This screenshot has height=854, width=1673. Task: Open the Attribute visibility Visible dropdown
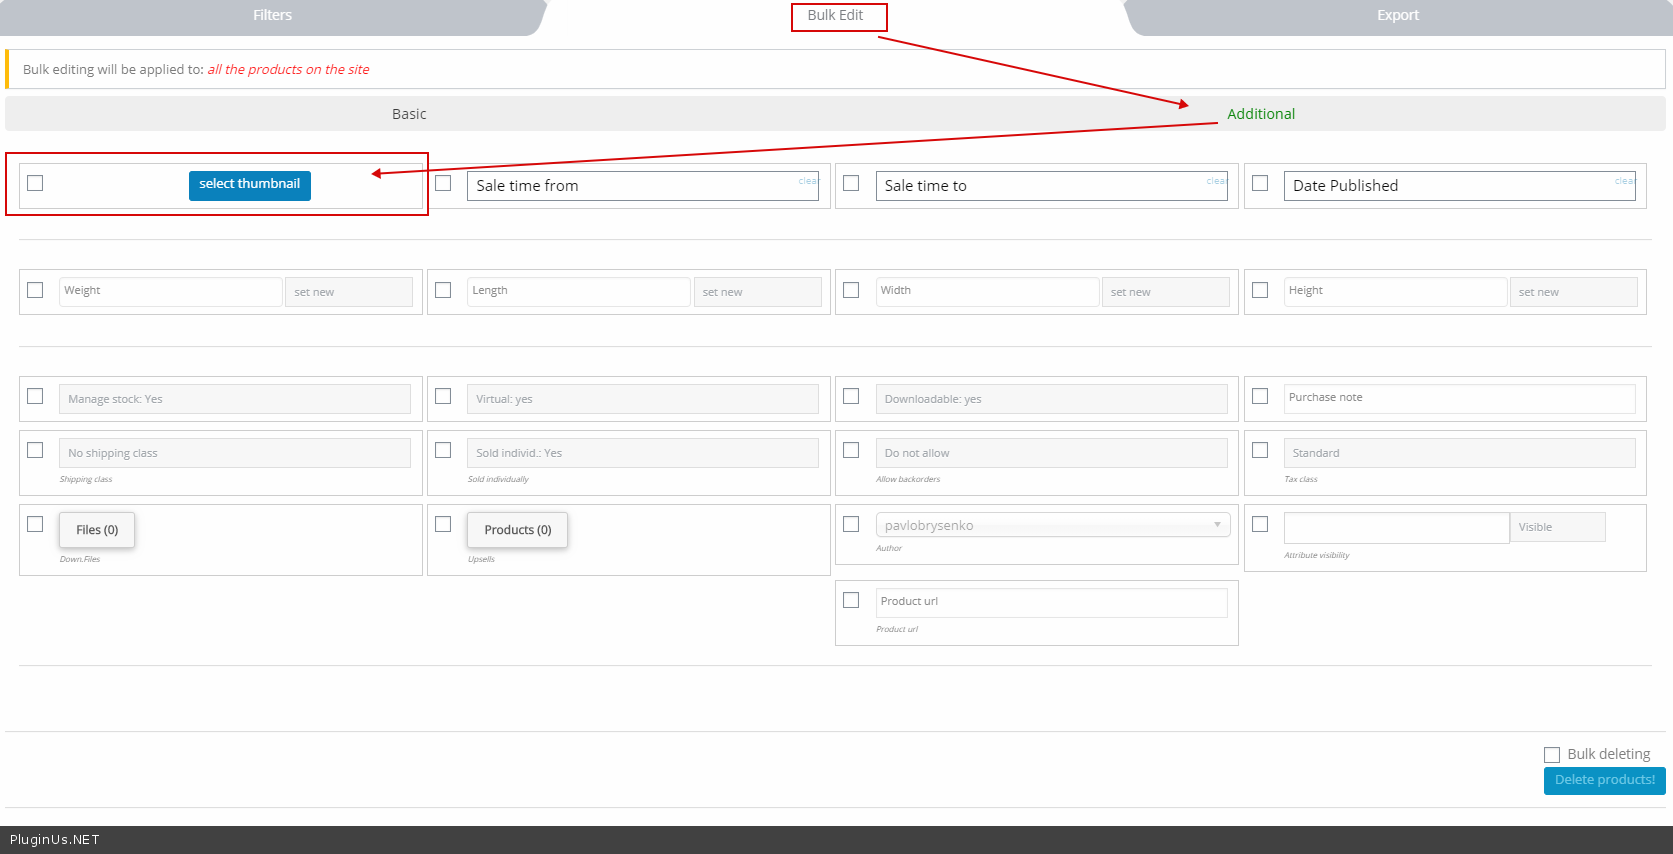point(1557,527)
